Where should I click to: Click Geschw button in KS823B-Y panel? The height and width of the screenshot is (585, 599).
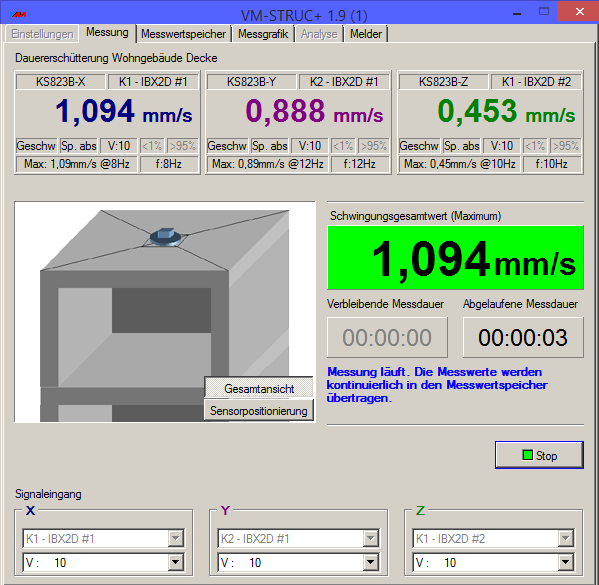227,146
